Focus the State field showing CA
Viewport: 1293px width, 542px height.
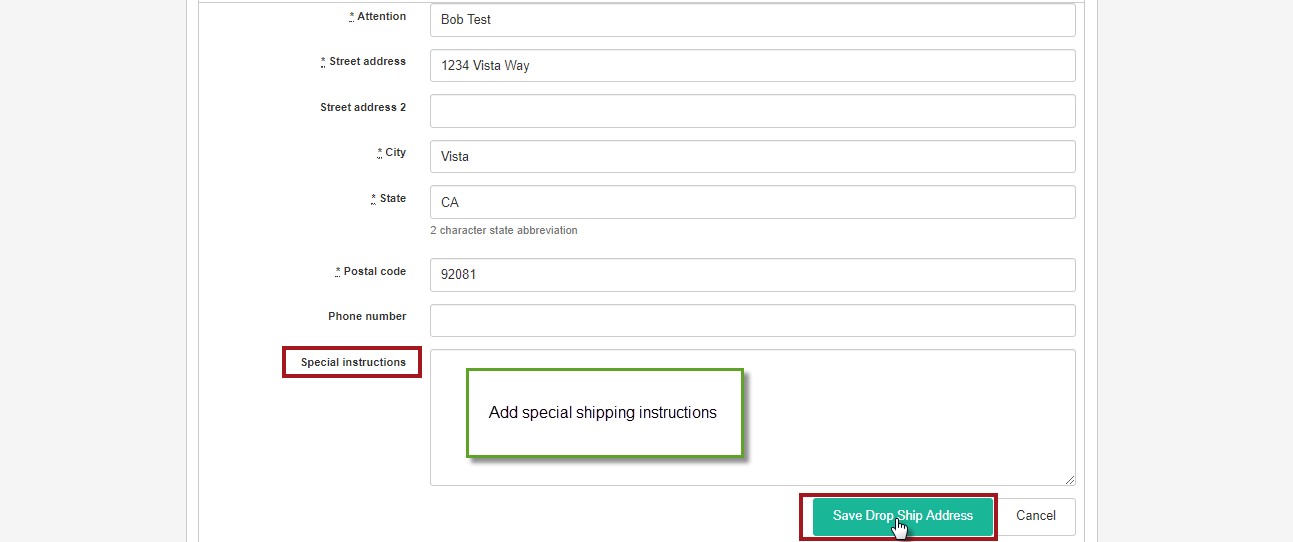752,202
